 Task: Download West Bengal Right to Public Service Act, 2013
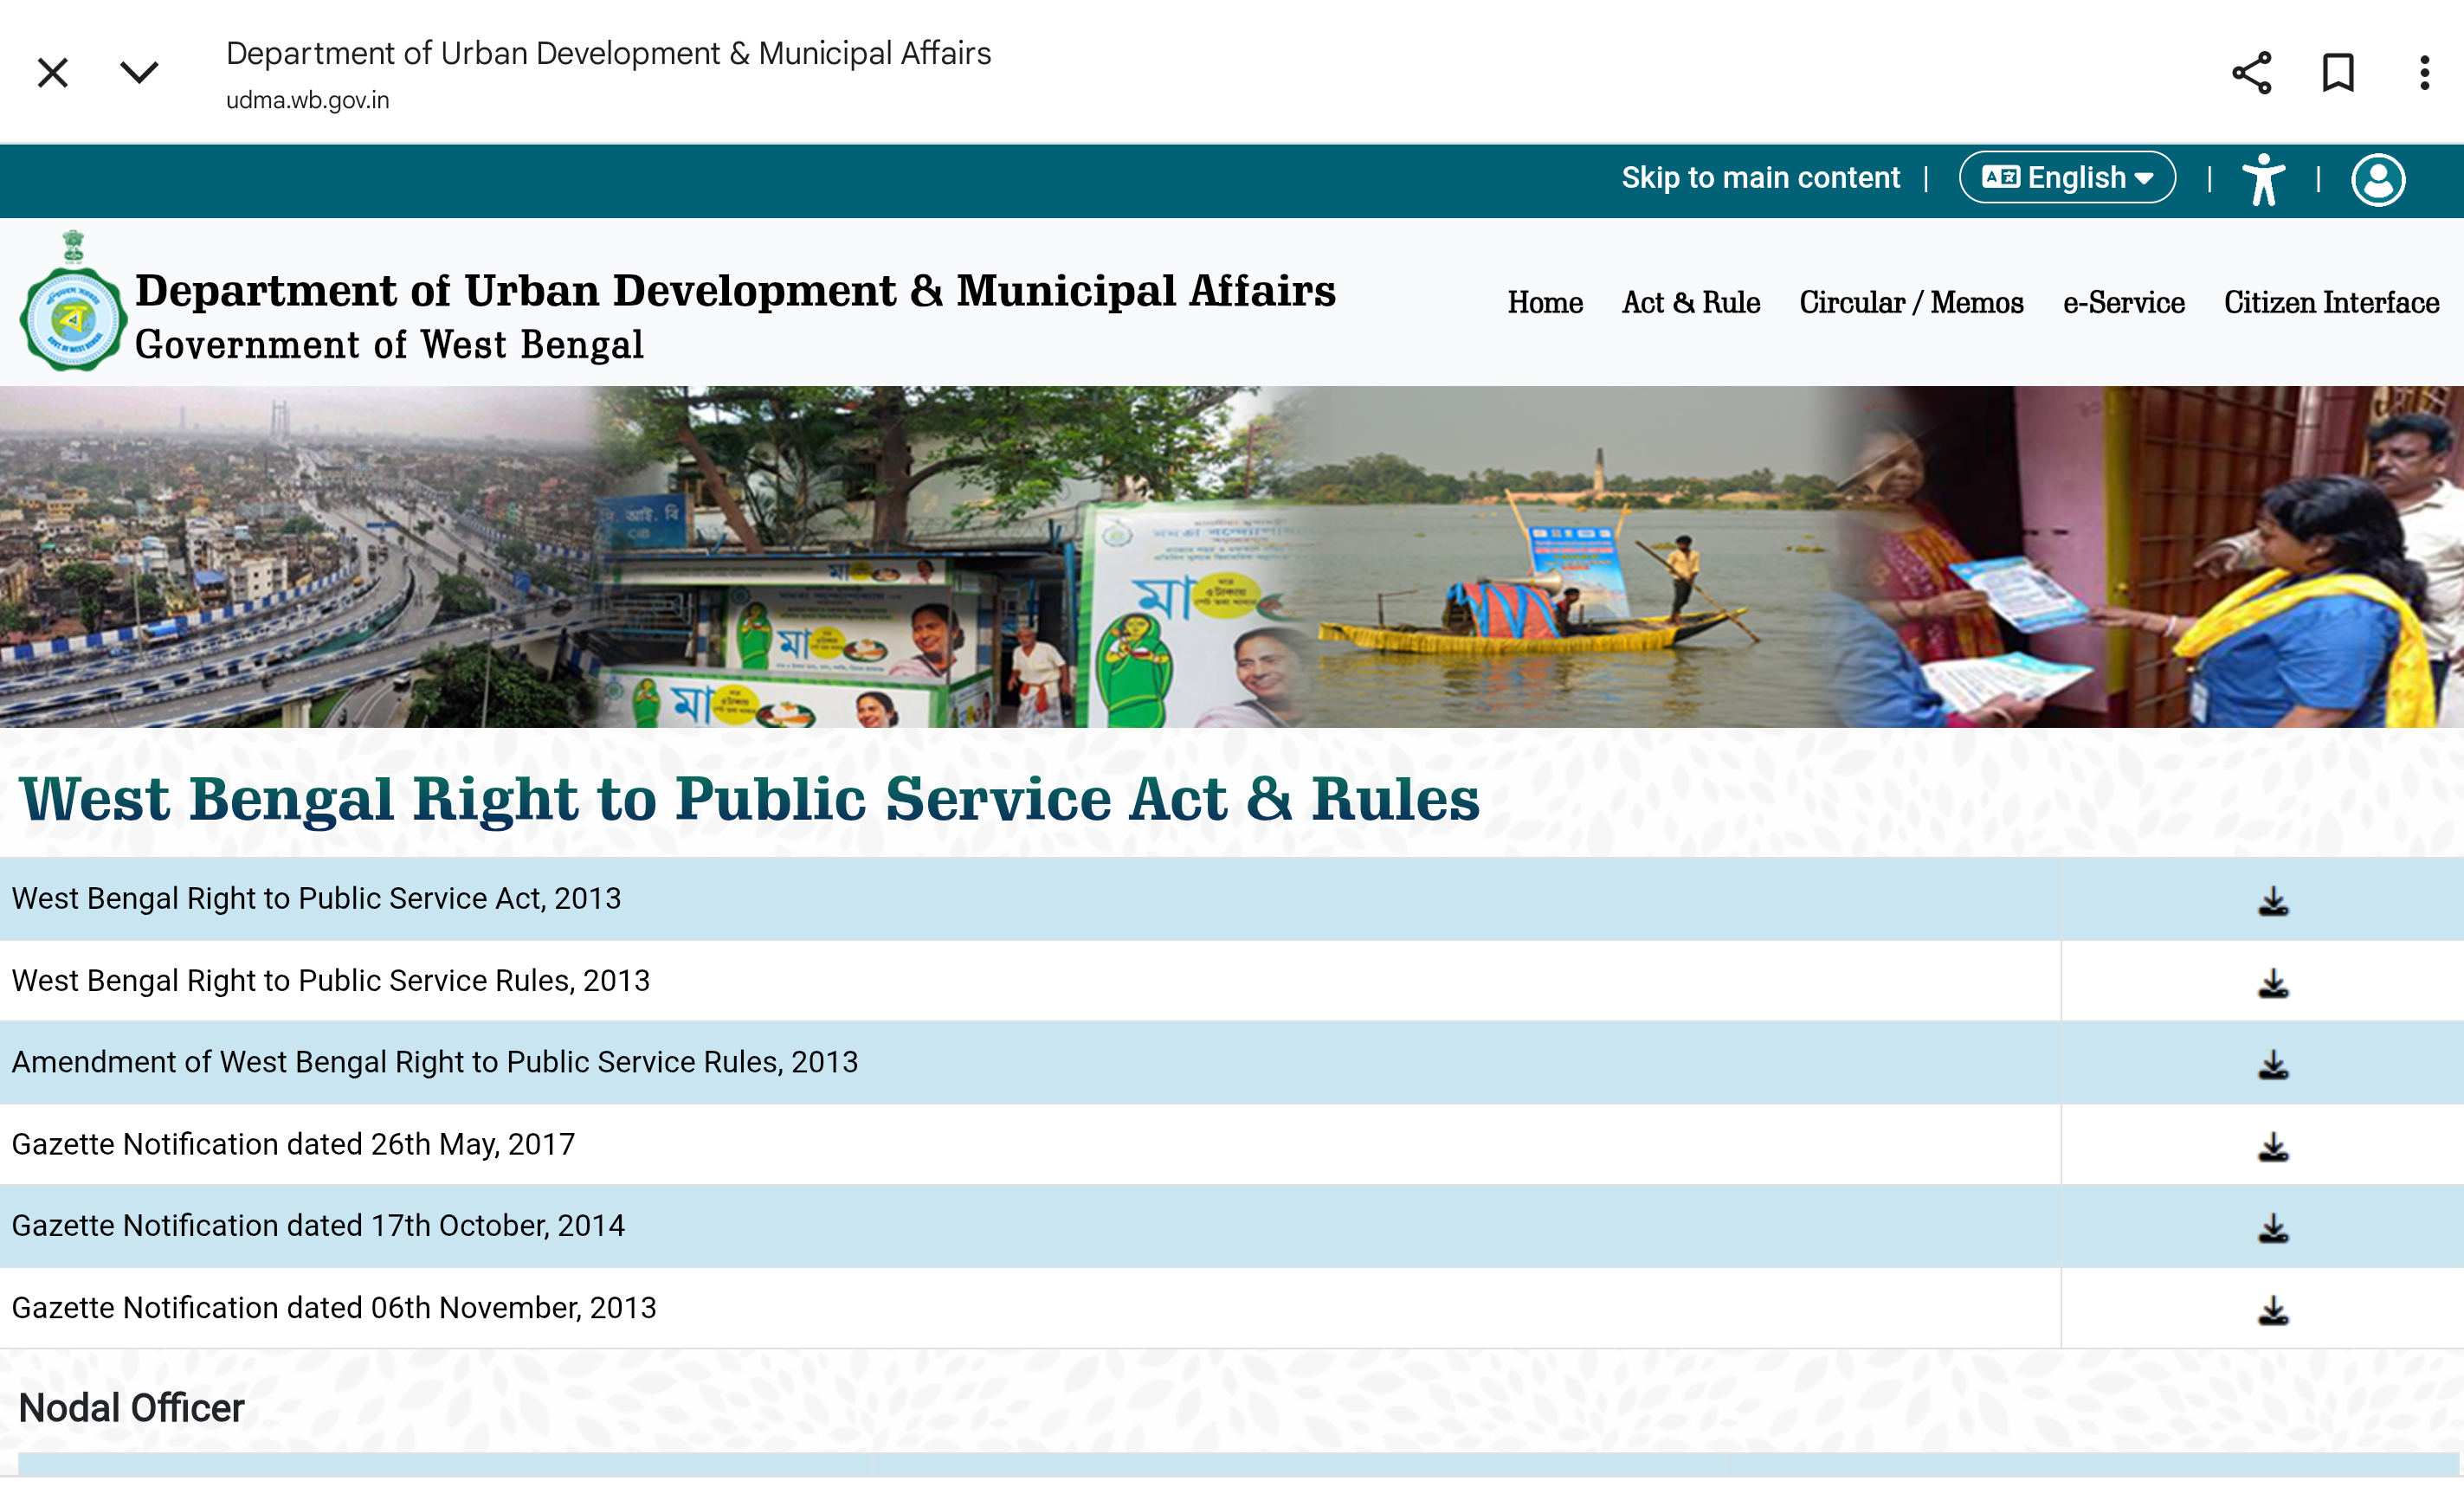tap(2272, 900)
